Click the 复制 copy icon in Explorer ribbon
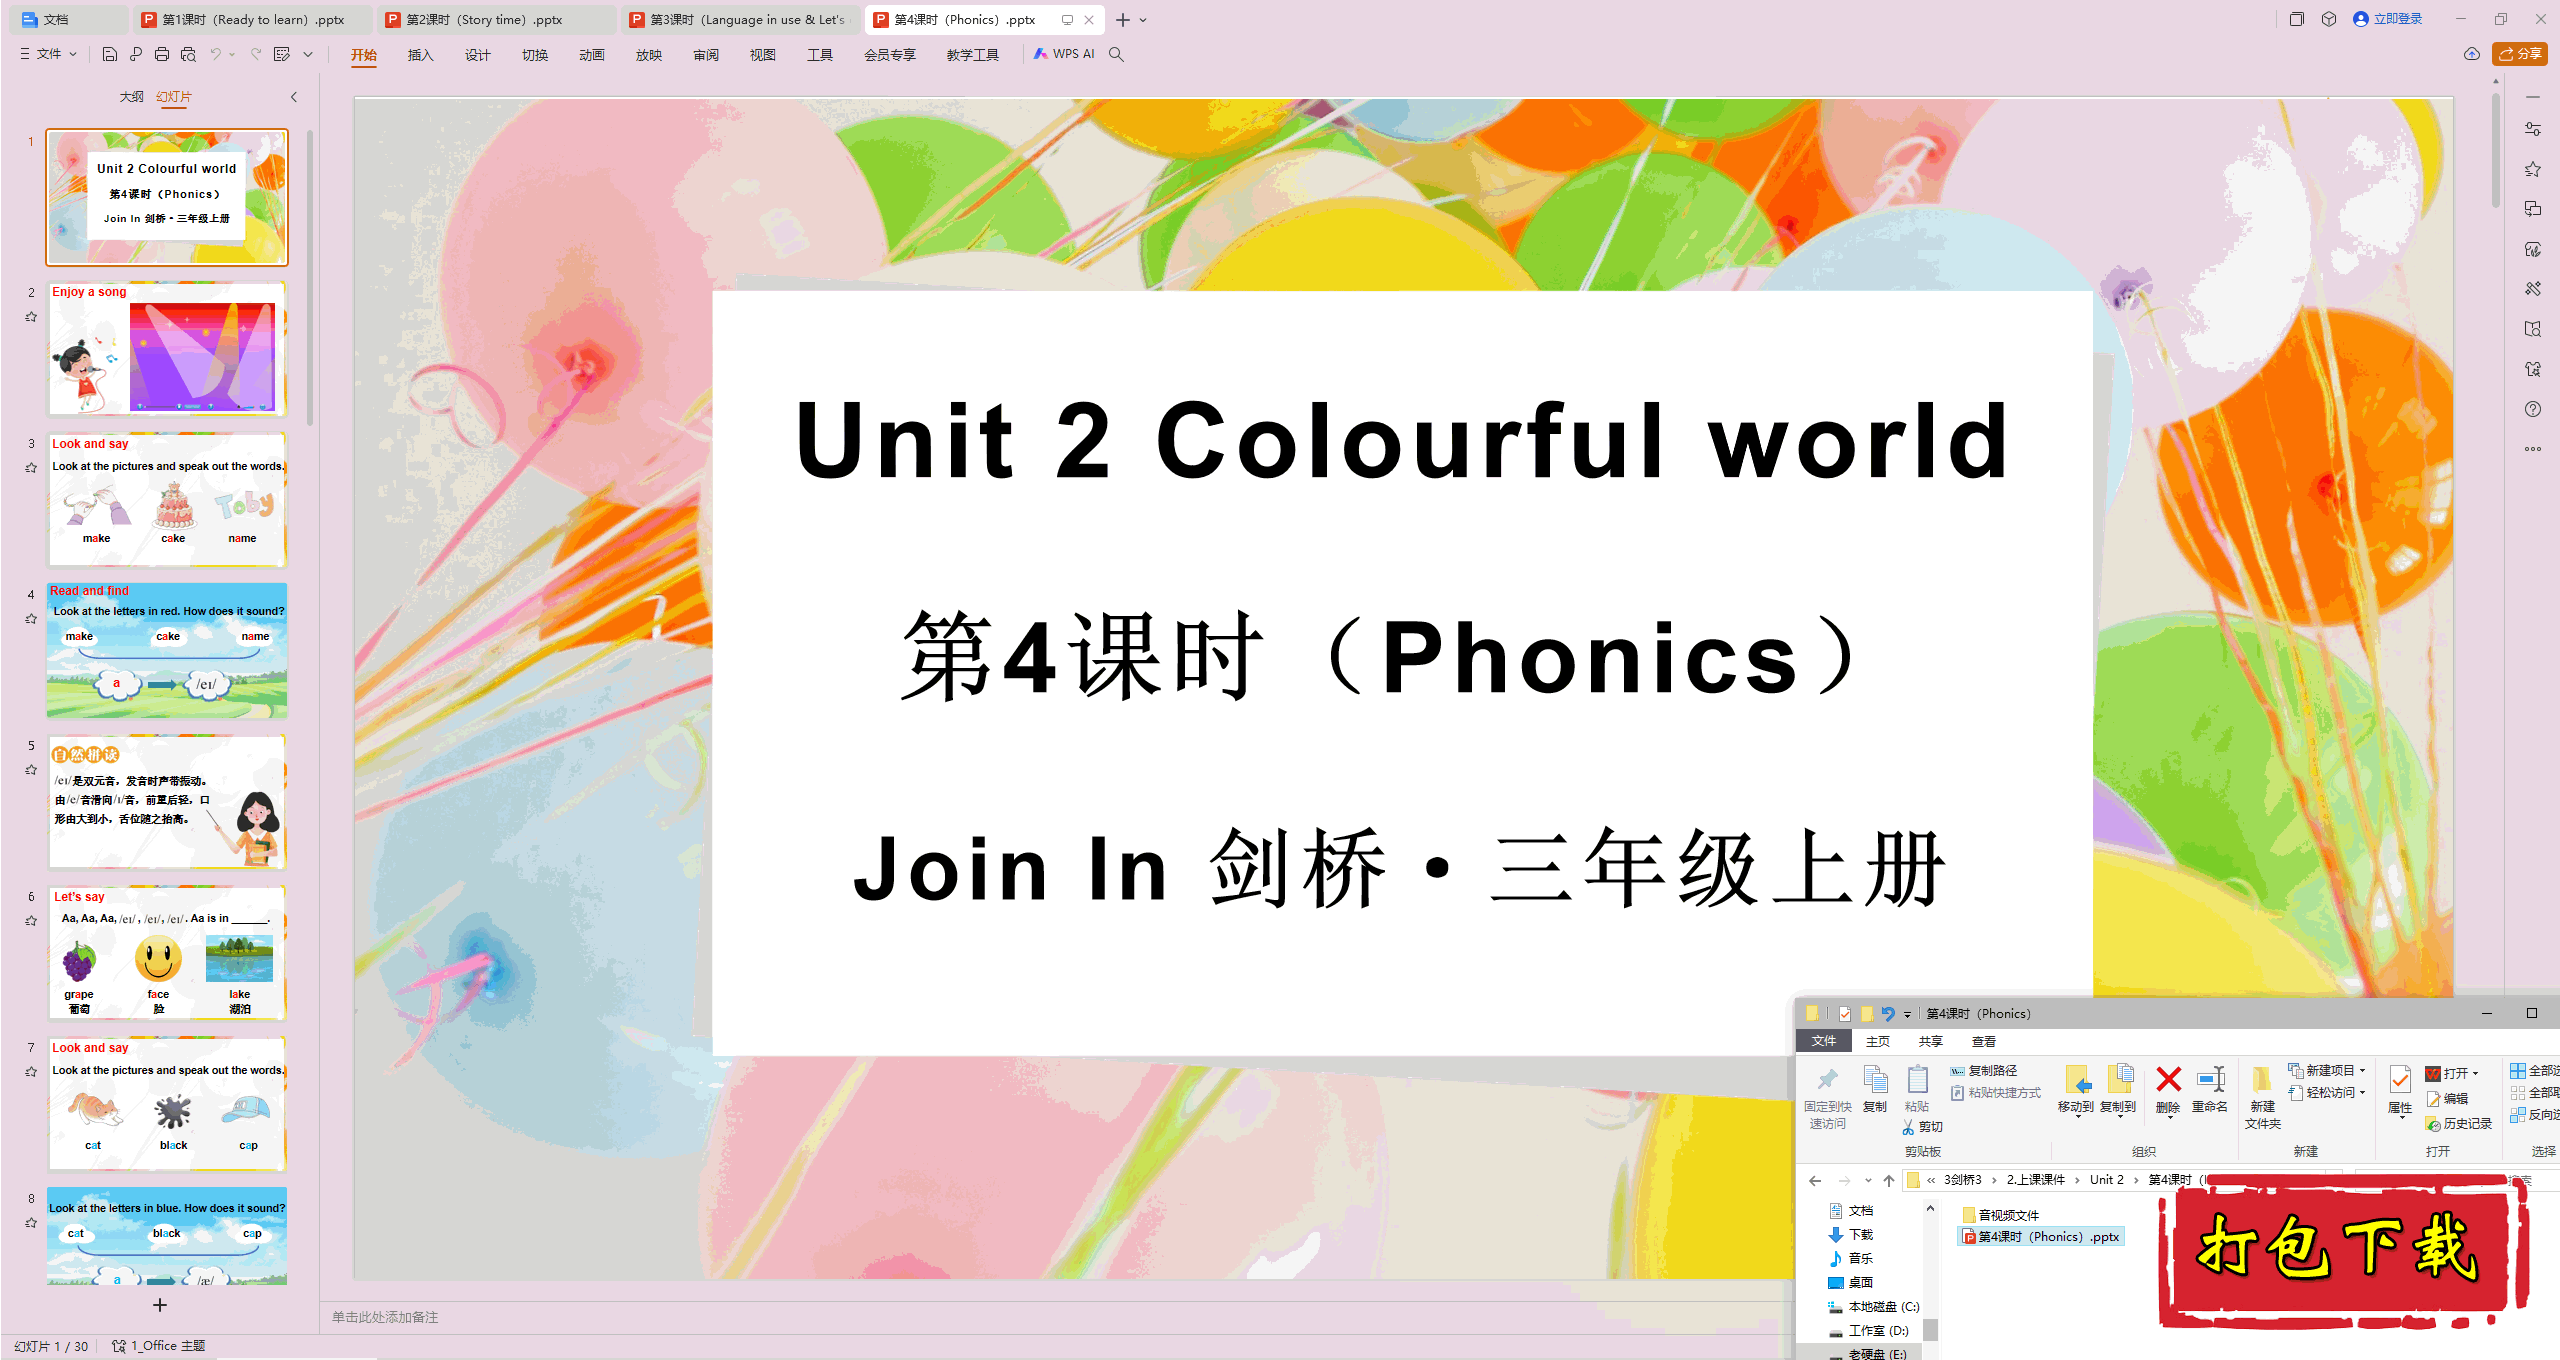2560x1360 pixels. (1875, 1090)
